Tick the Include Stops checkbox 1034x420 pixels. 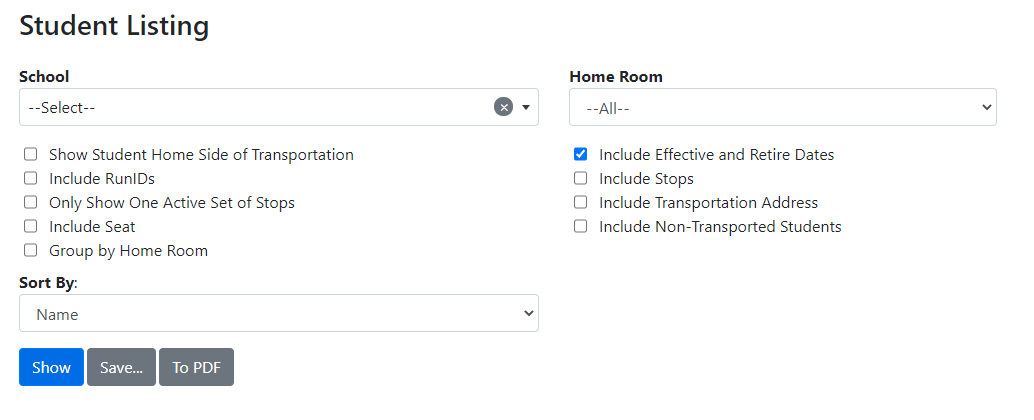pyautogui.click(x=581, y=179)
